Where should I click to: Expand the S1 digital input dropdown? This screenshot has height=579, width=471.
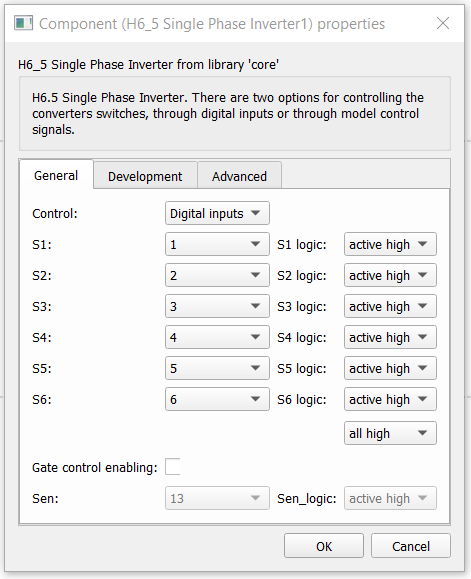[x=217, y=244]
